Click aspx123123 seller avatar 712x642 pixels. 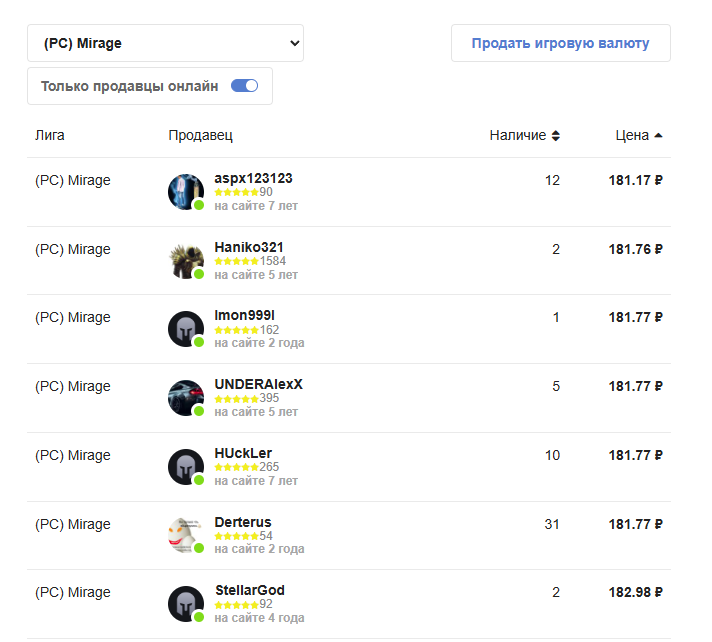click(x=186, y=192)
